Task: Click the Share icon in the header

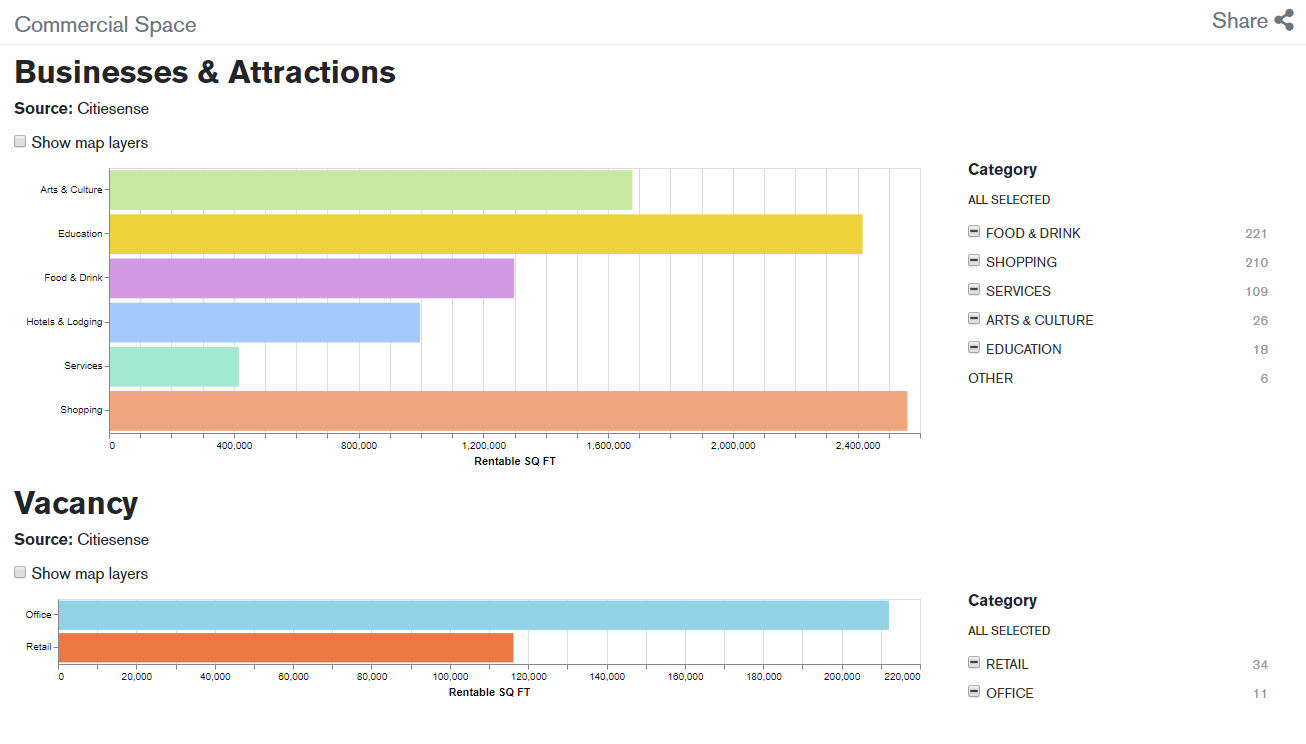Action: point(1284,21)
